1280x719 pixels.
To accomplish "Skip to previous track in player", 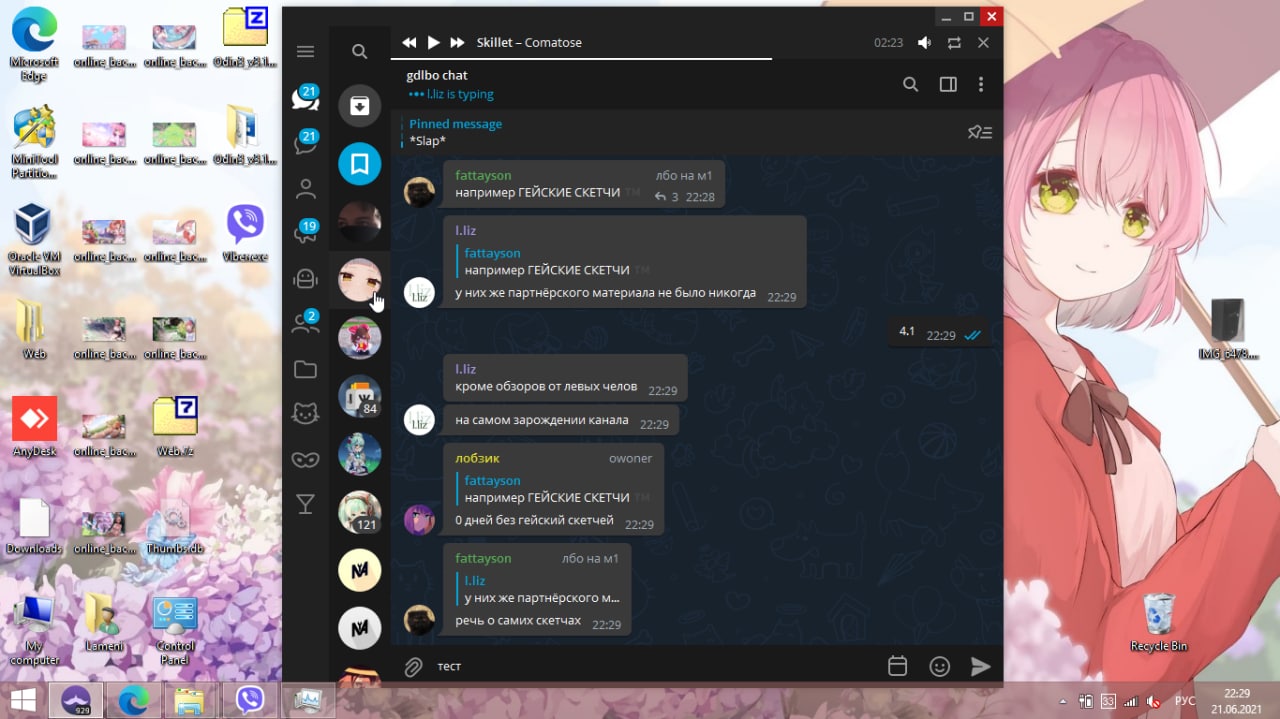I will tap(409, 43).
